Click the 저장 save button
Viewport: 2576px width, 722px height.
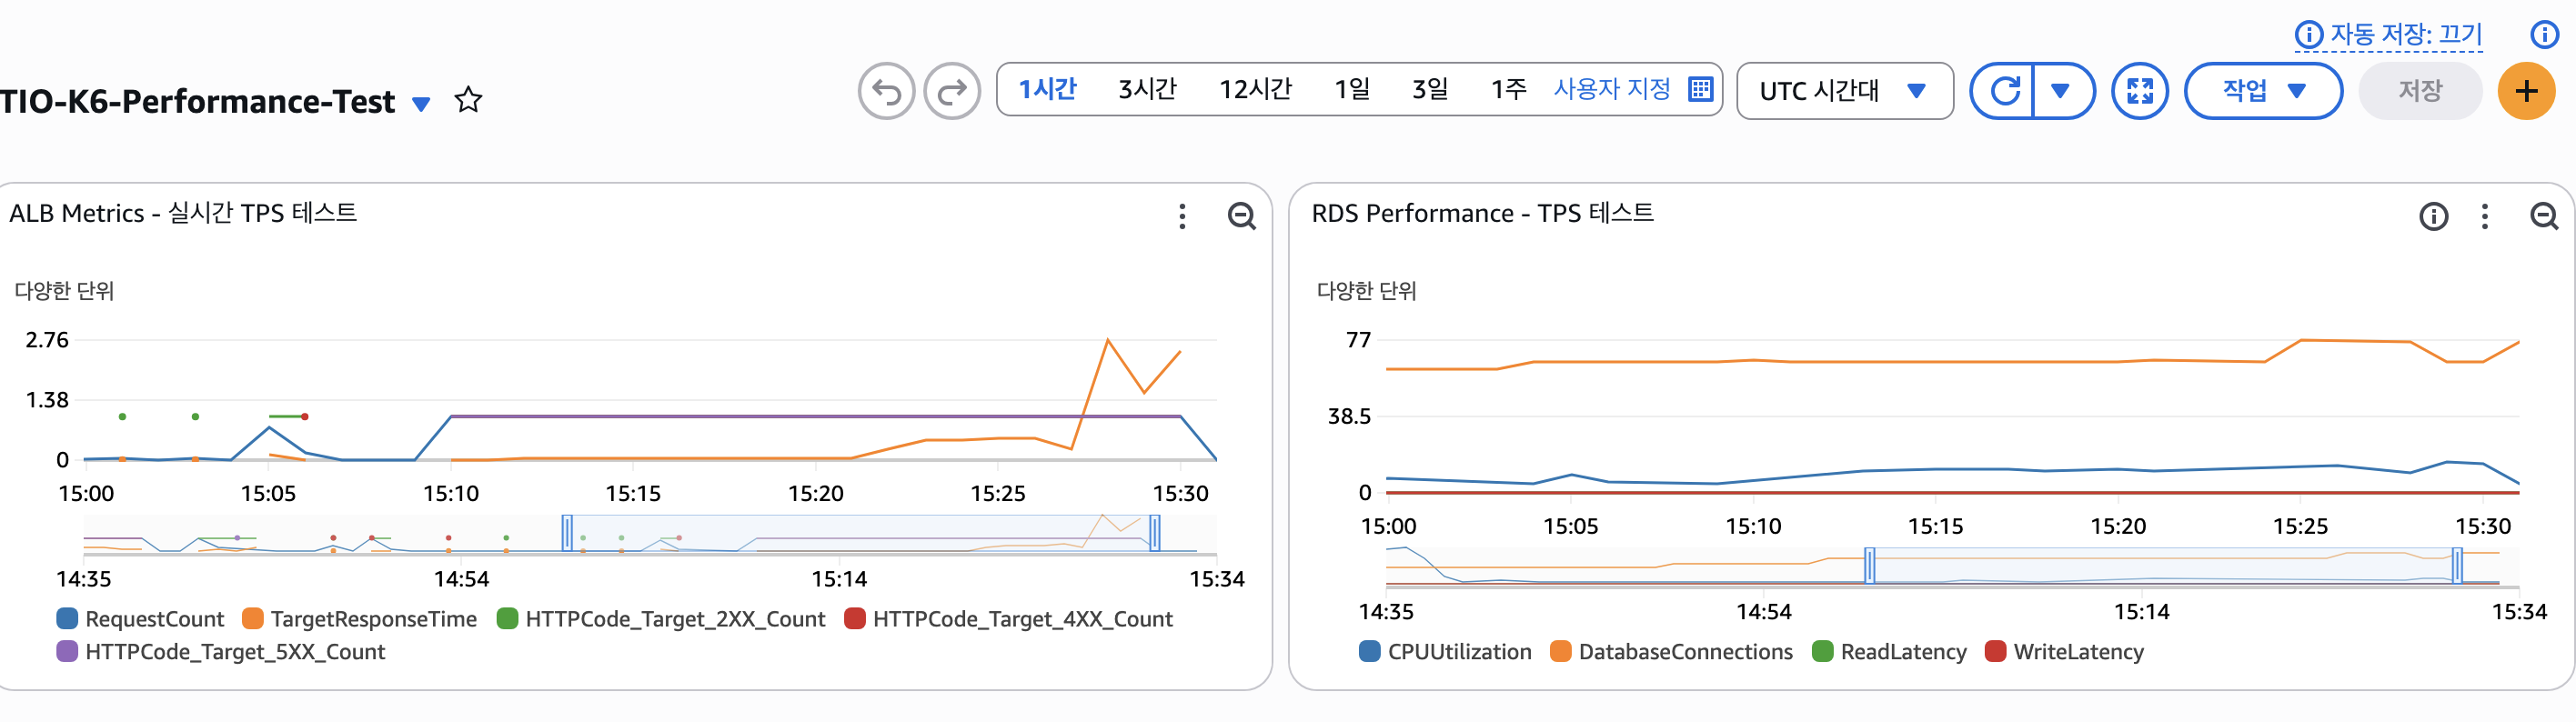(2420, 91)
